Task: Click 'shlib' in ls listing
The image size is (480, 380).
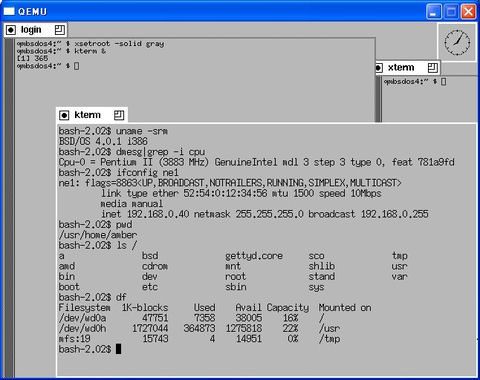Action: (322, 266)
